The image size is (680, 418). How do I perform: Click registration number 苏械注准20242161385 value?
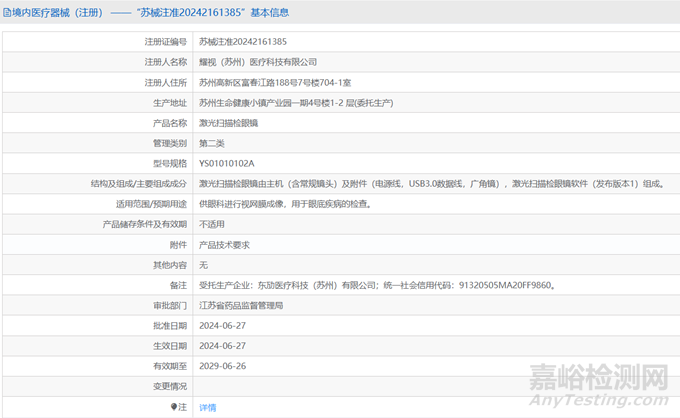point(243,41)
